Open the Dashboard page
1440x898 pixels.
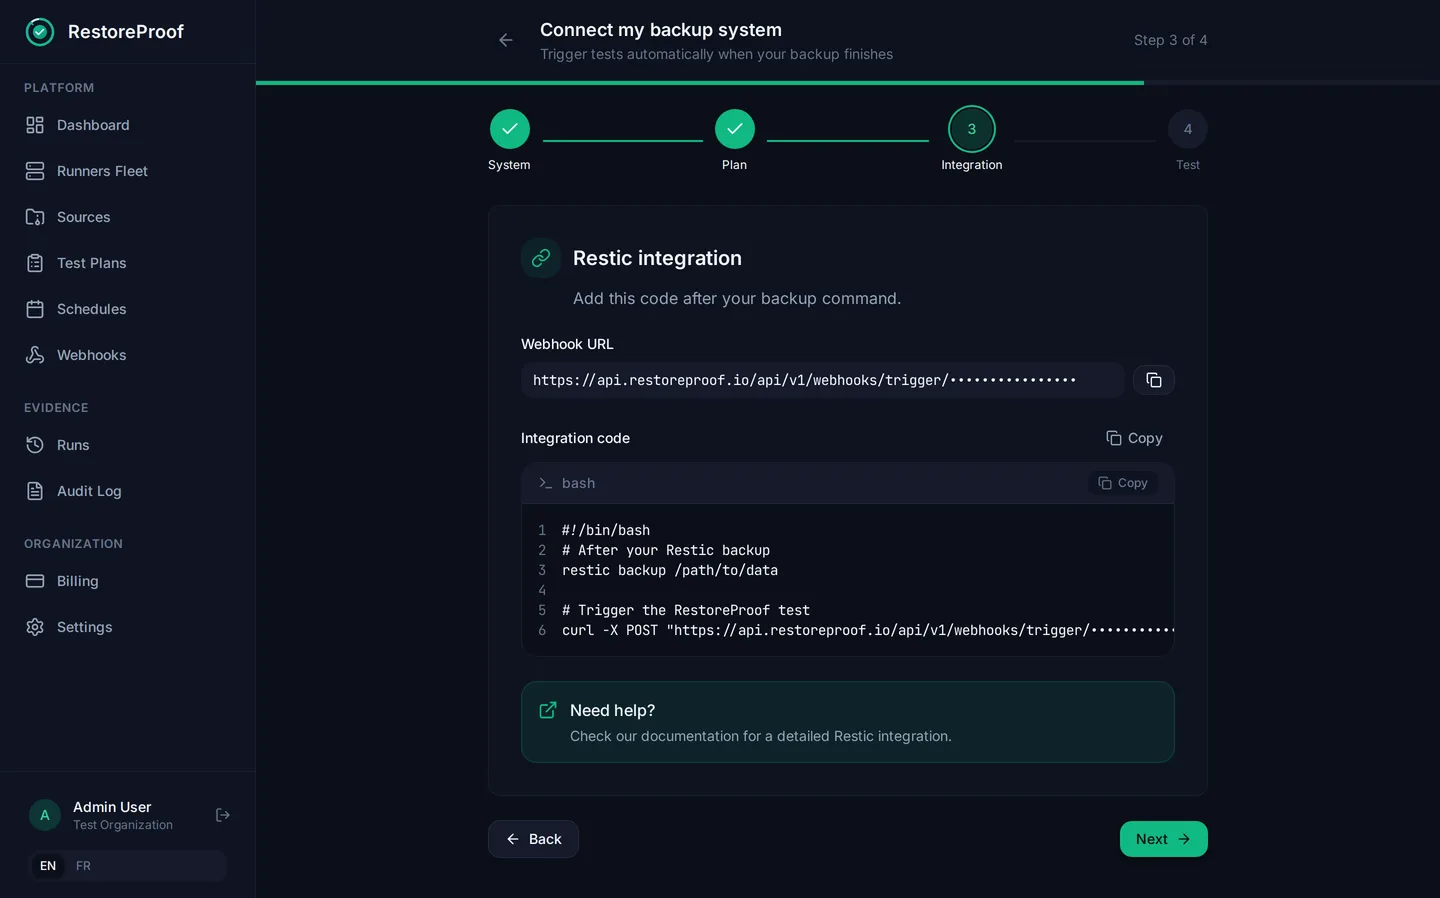pyautogui.click(x=128, y=125)
